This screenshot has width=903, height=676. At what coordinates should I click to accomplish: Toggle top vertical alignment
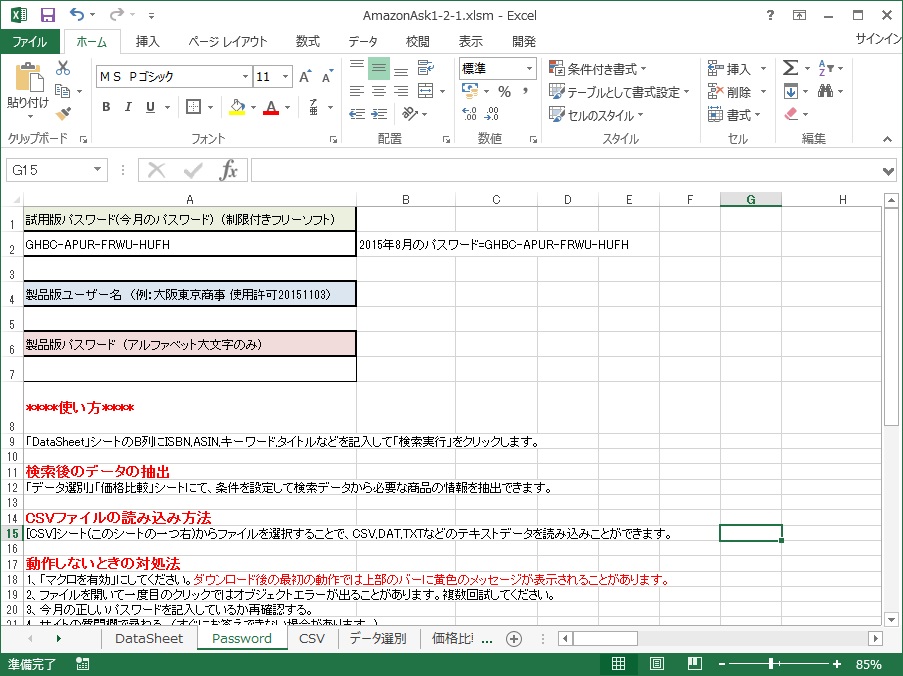tap(357, 67)
